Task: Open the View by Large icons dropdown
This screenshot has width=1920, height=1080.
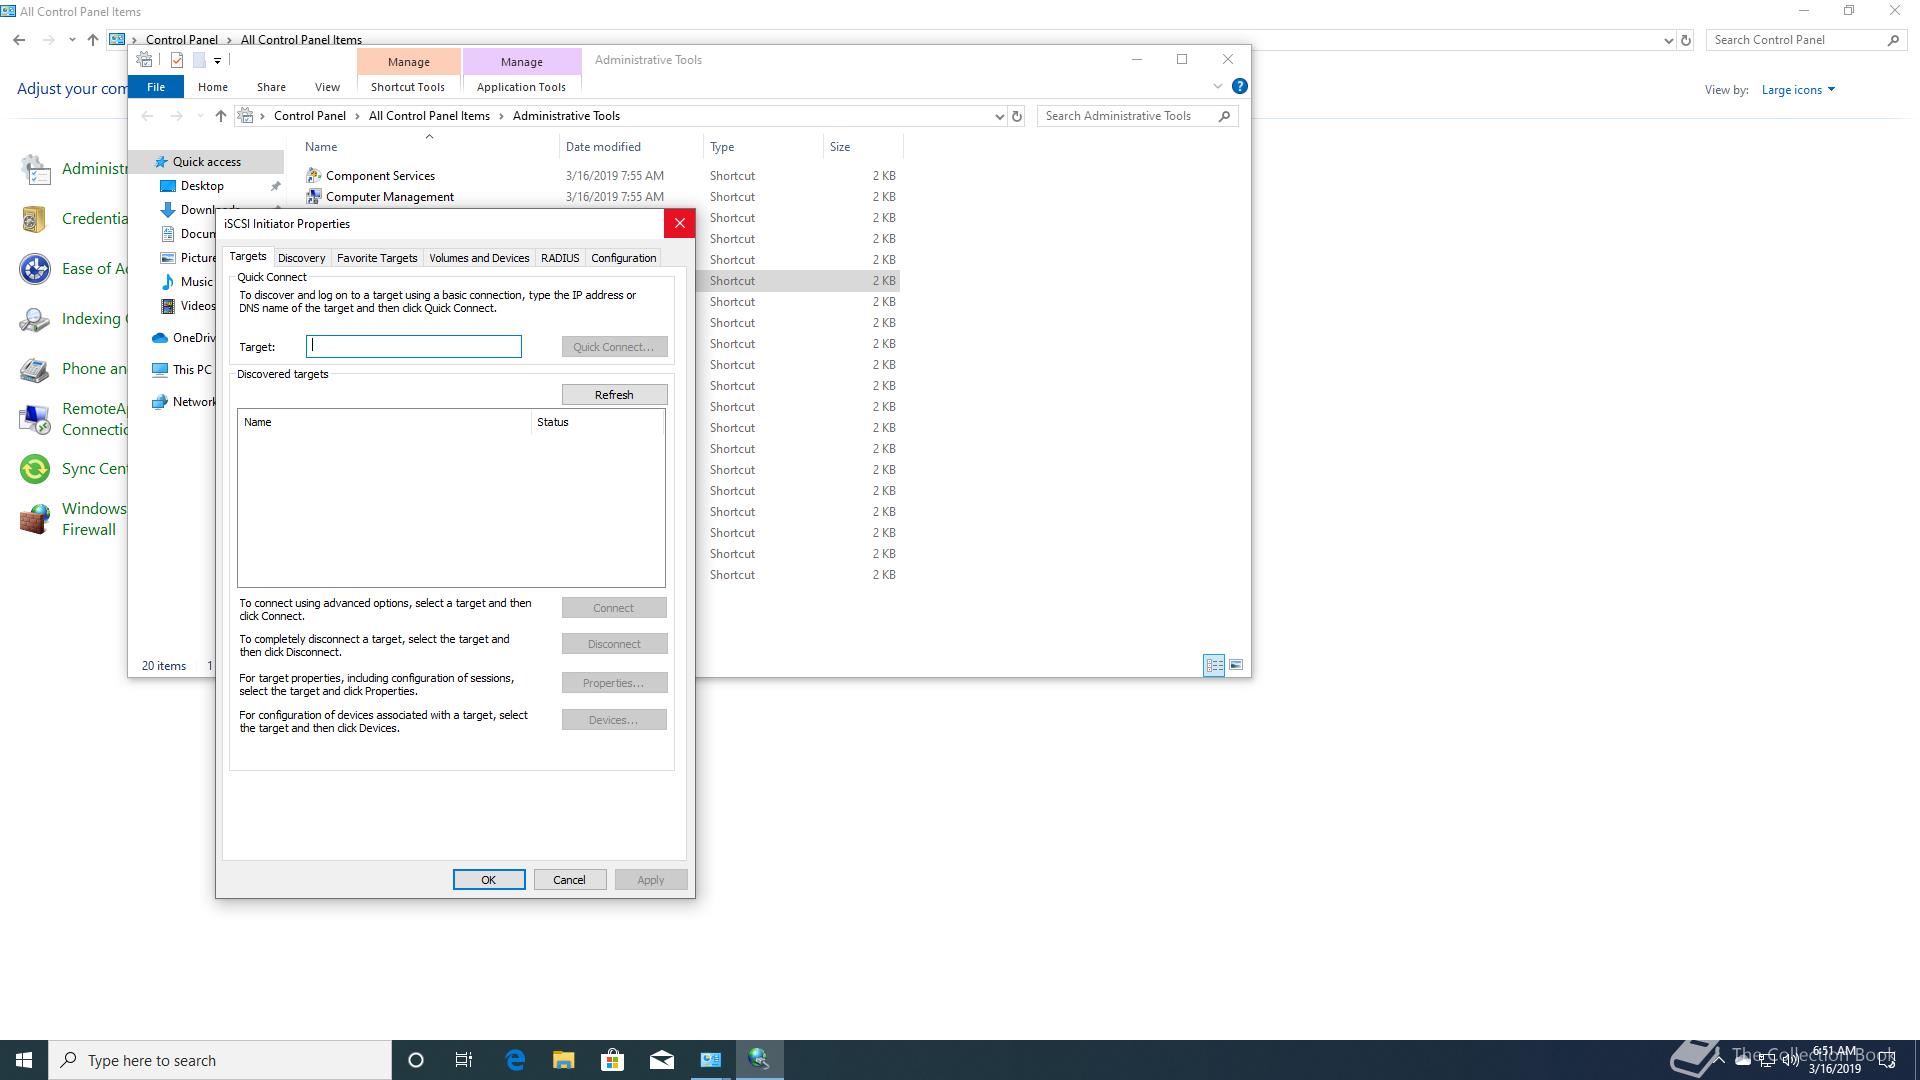Action: pos(1798,90)
